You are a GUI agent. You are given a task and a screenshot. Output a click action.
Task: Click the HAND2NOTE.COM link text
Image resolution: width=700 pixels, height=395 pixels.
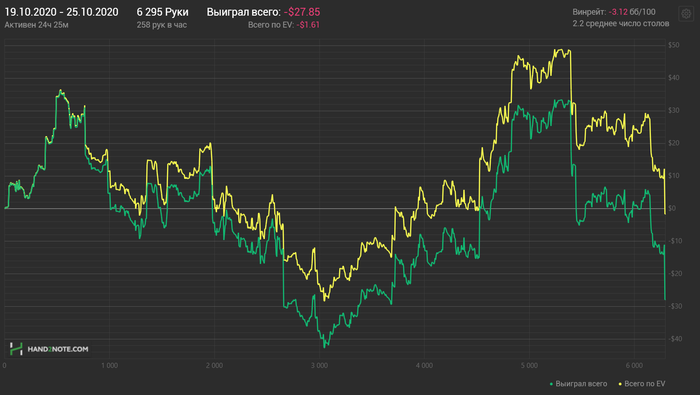[58, 349]
